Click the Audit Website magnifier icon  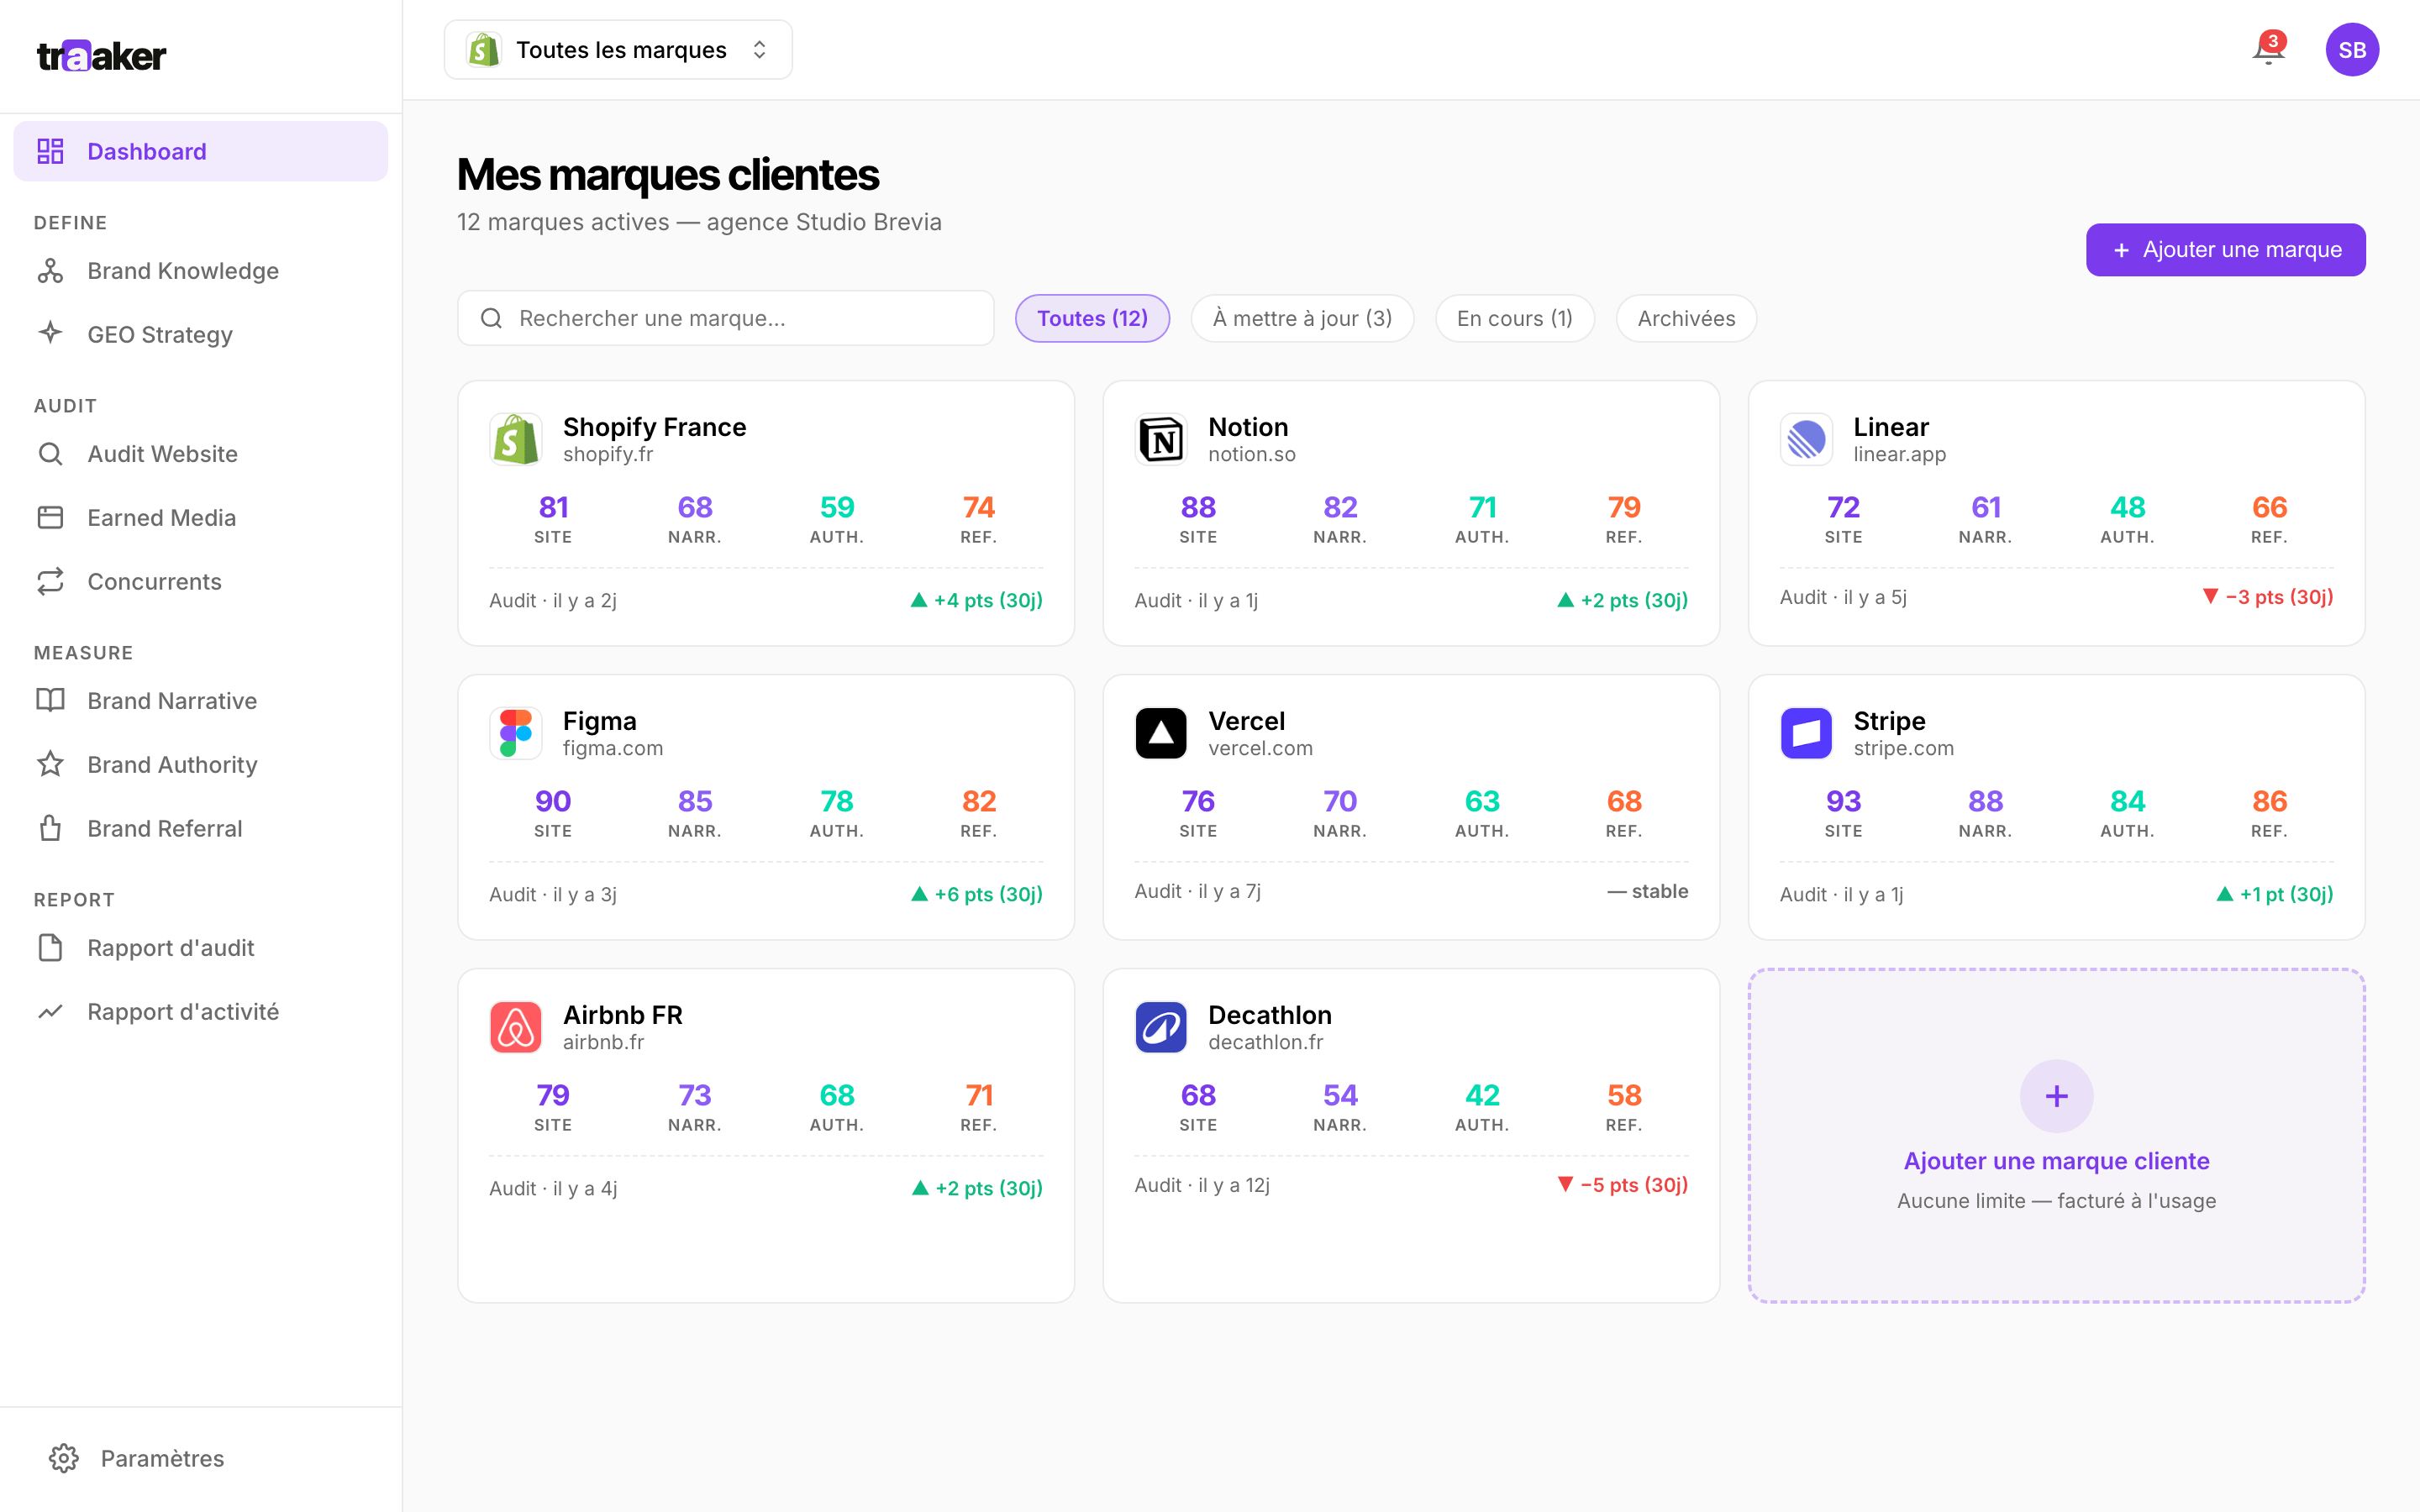pos(50,454)
